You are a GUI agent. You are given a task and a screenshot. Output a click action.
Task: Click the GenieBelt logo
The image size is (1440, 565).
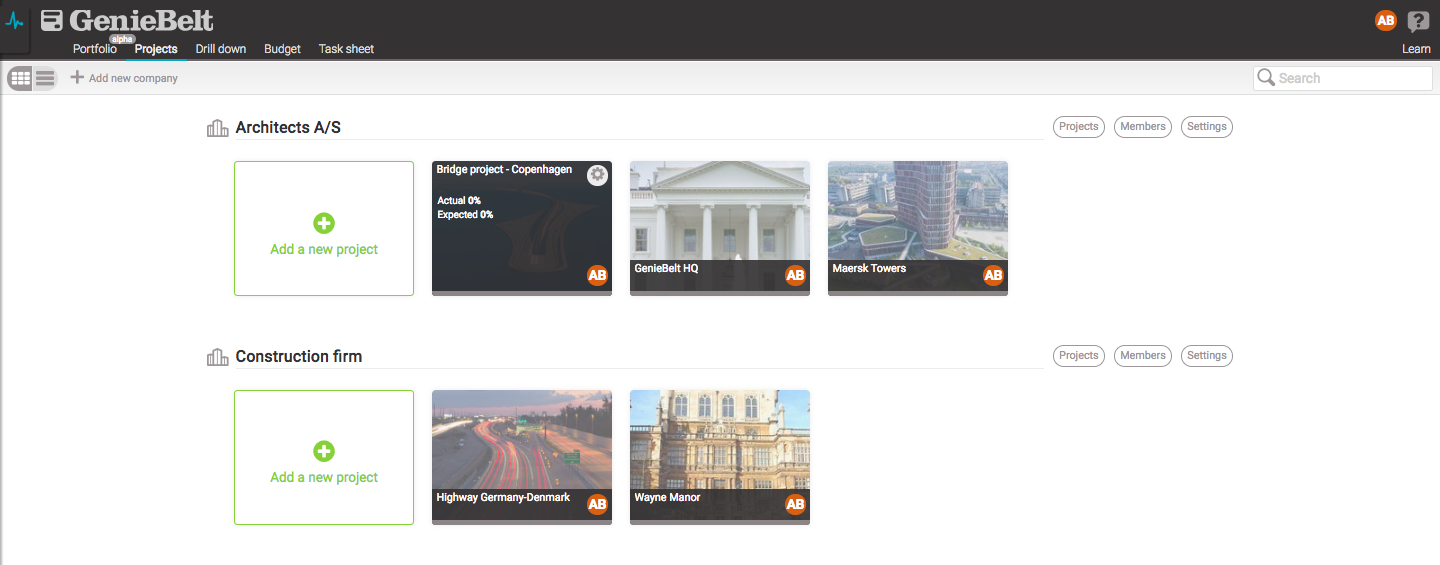pos(127,20)
